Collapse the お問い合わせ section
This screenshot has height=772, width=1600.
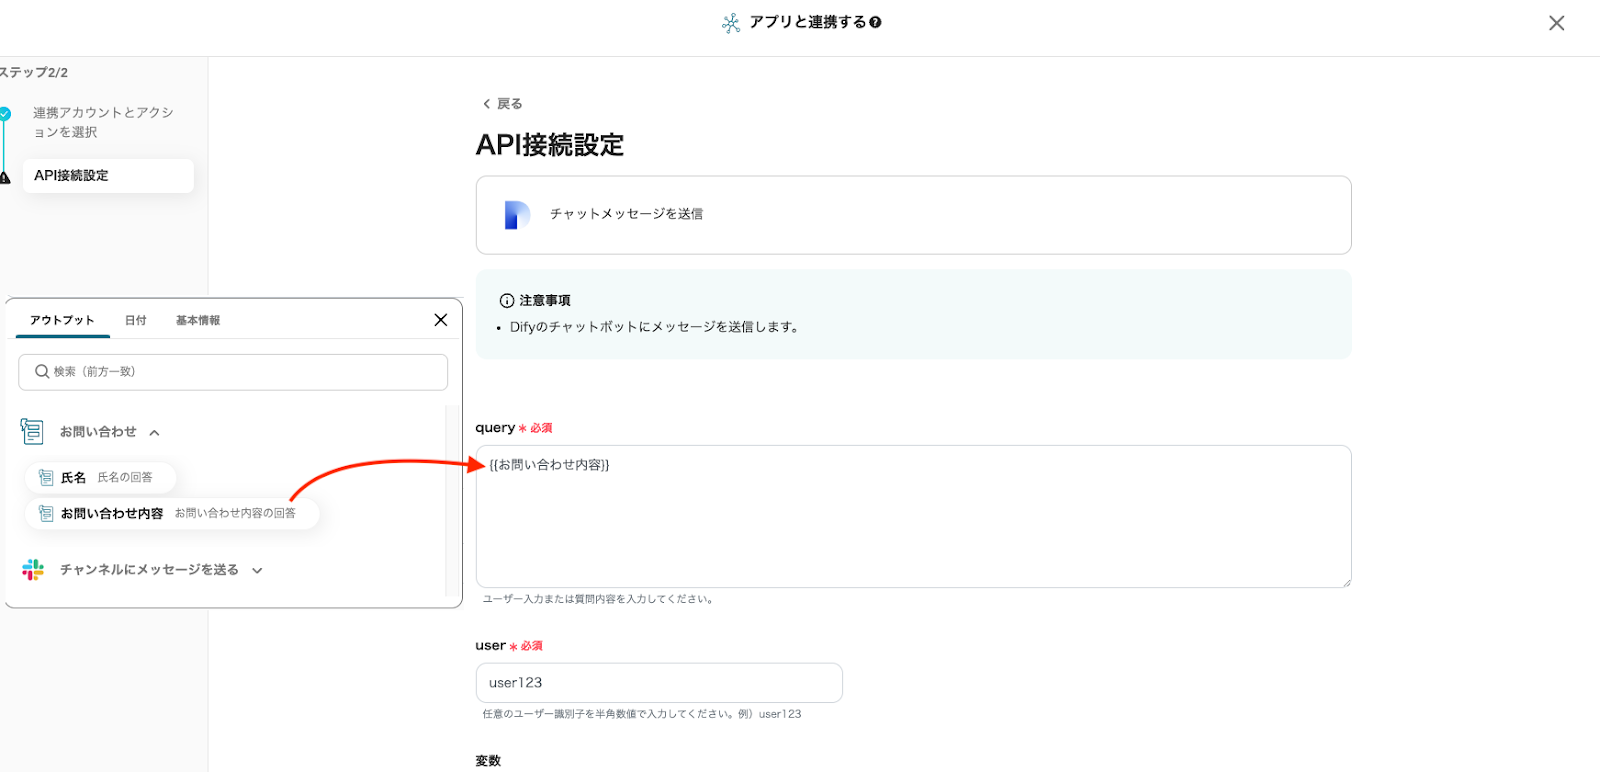point(155,433)
